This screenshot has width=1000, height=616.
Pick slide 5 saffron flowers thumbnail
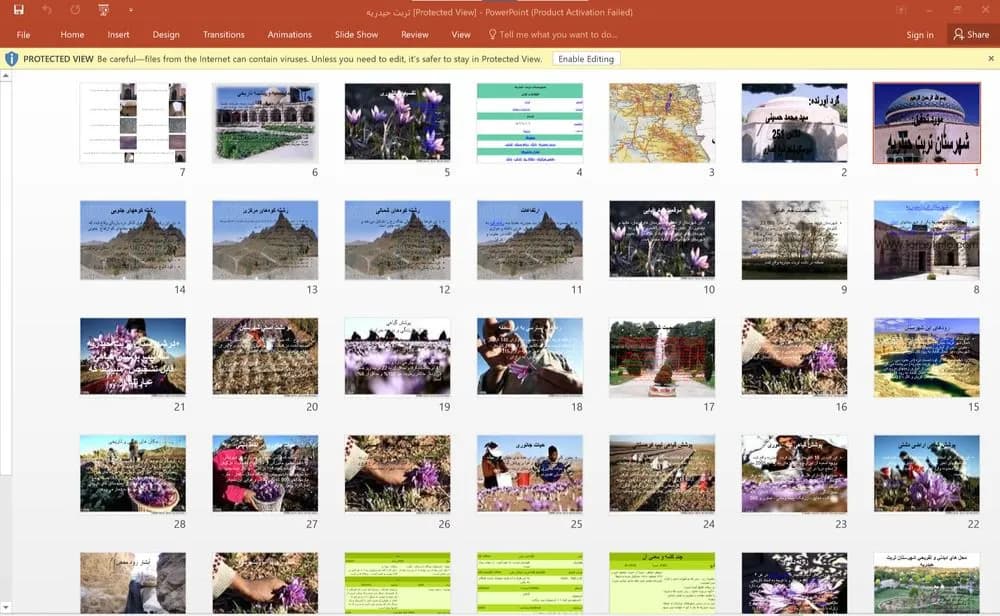[x=397, y=122]
